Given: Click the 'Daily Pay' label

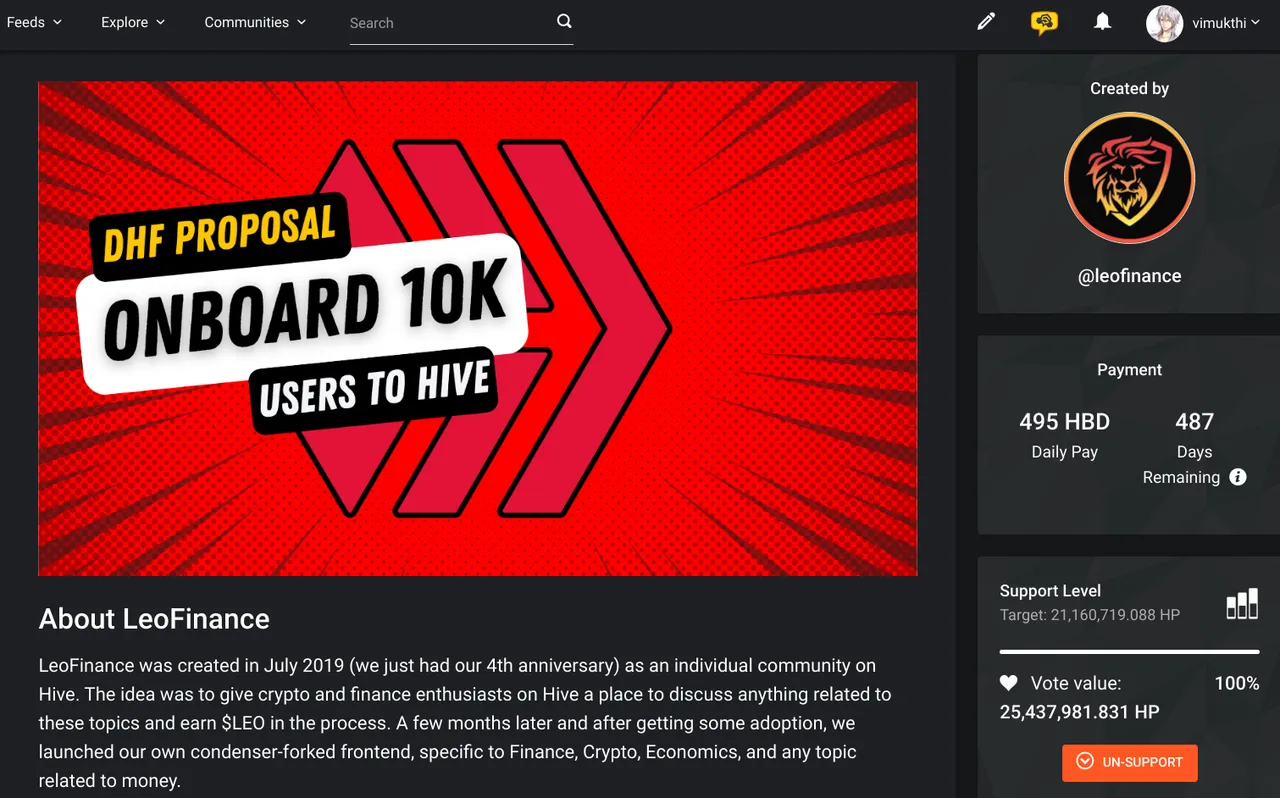Looking at the screenshot, I should point(1064,452).
